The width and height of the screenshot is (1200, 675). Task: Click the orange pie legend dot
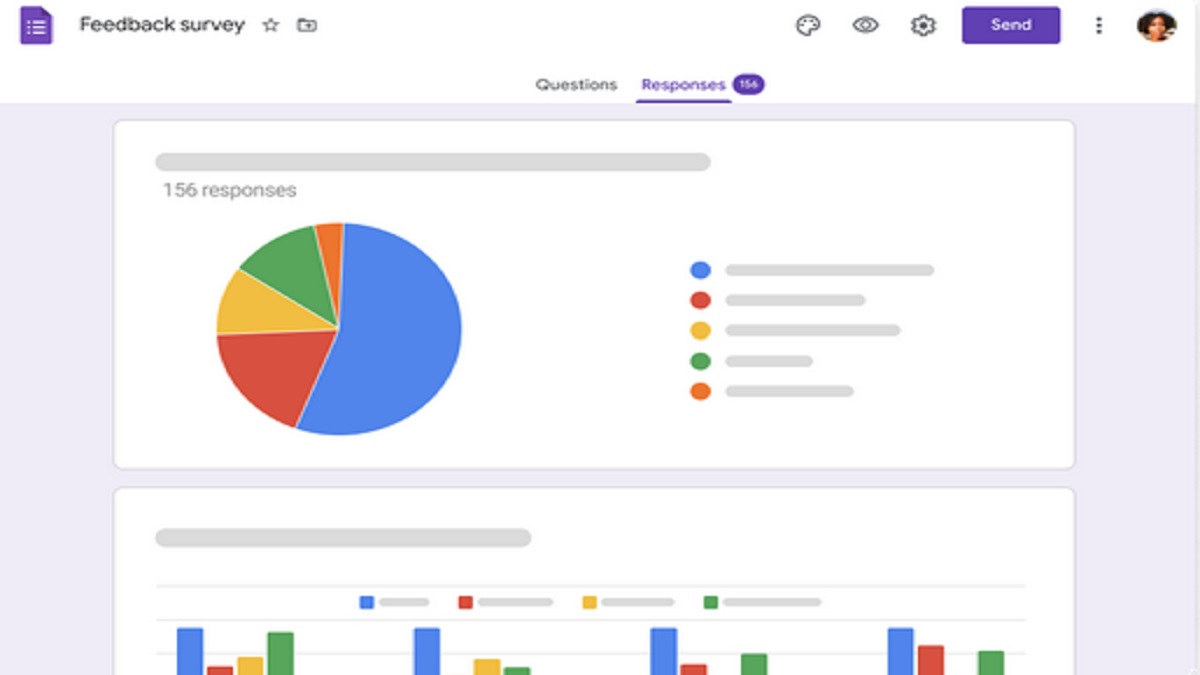point(700,391)
